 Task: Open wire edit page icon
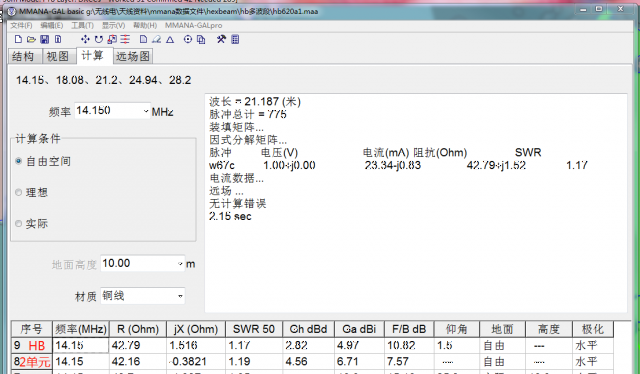pyautogui.click(x=143, y=39)
